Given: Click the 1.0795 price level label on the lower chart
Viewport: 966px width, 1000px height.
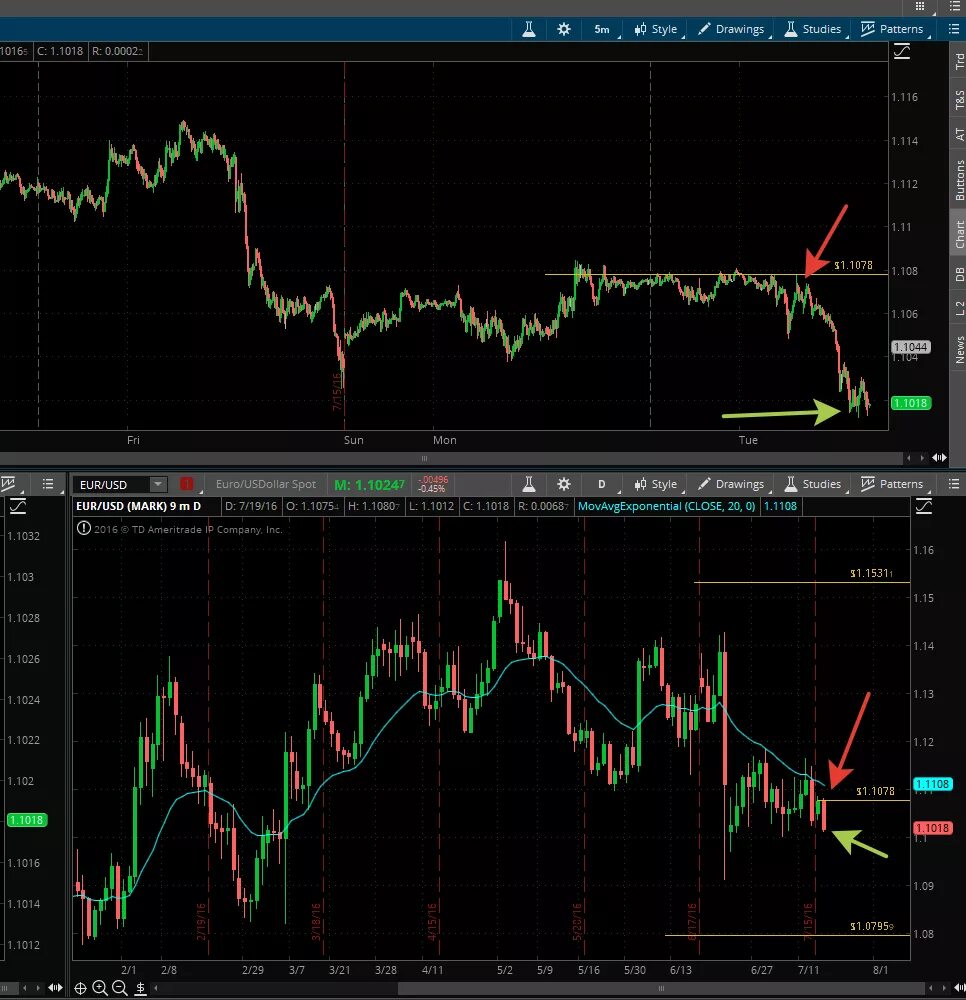Looking at the screenshot, I should (872, 926).
